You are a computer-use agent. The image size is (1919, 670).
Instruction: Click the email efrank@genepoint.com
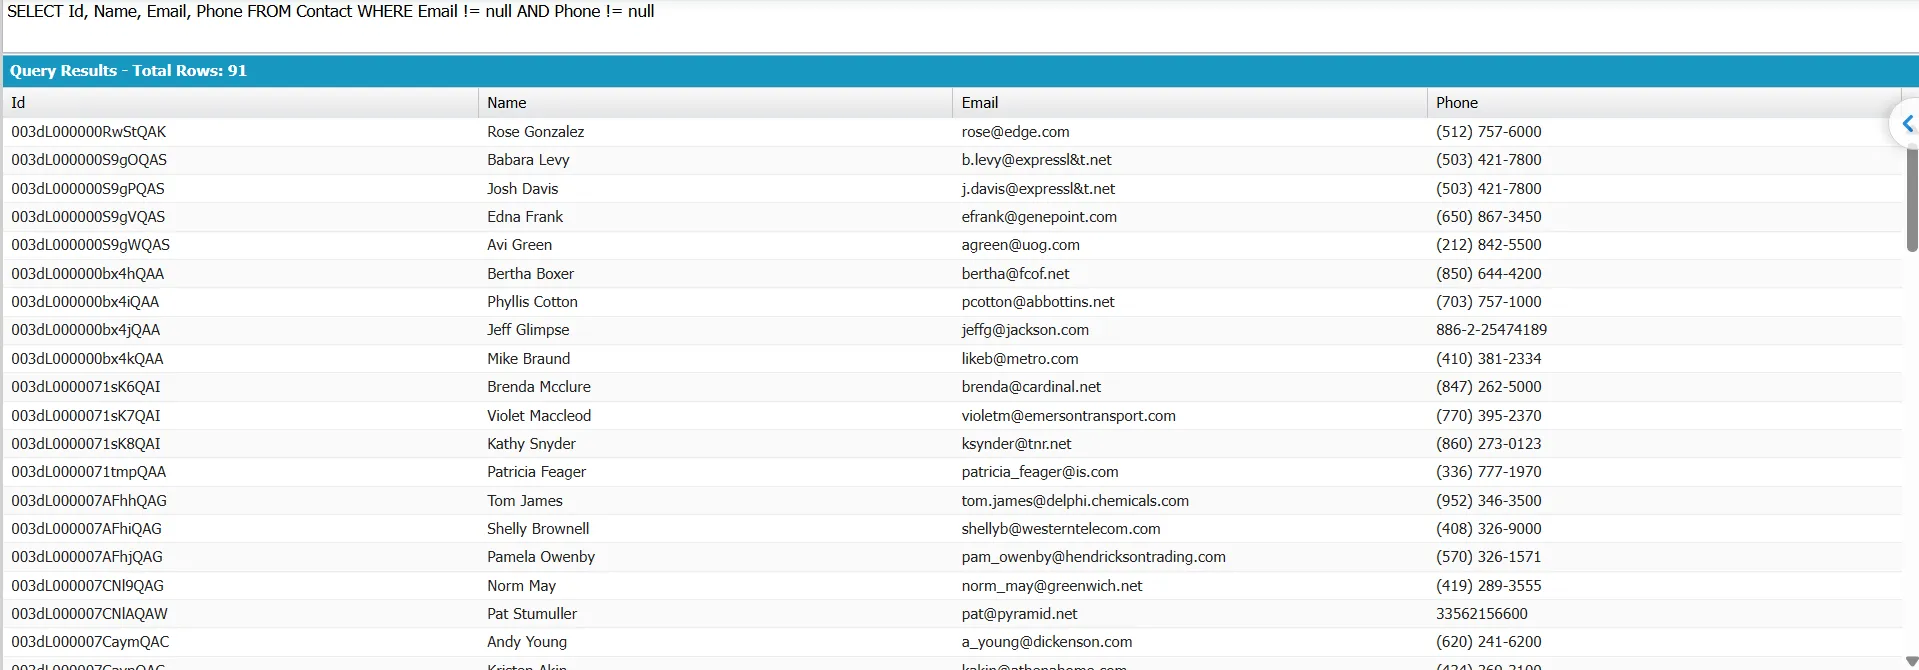[x=1039, y=217]
